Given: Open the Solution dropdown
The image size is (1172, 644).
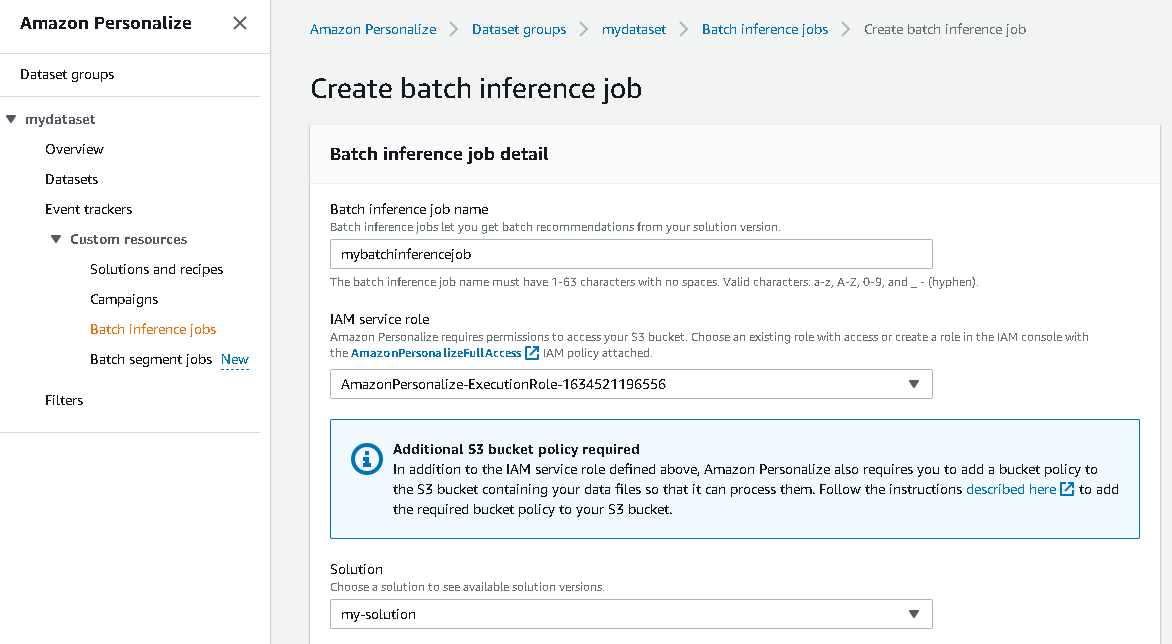Looking at the screenshot, I should tap(631, 614).
